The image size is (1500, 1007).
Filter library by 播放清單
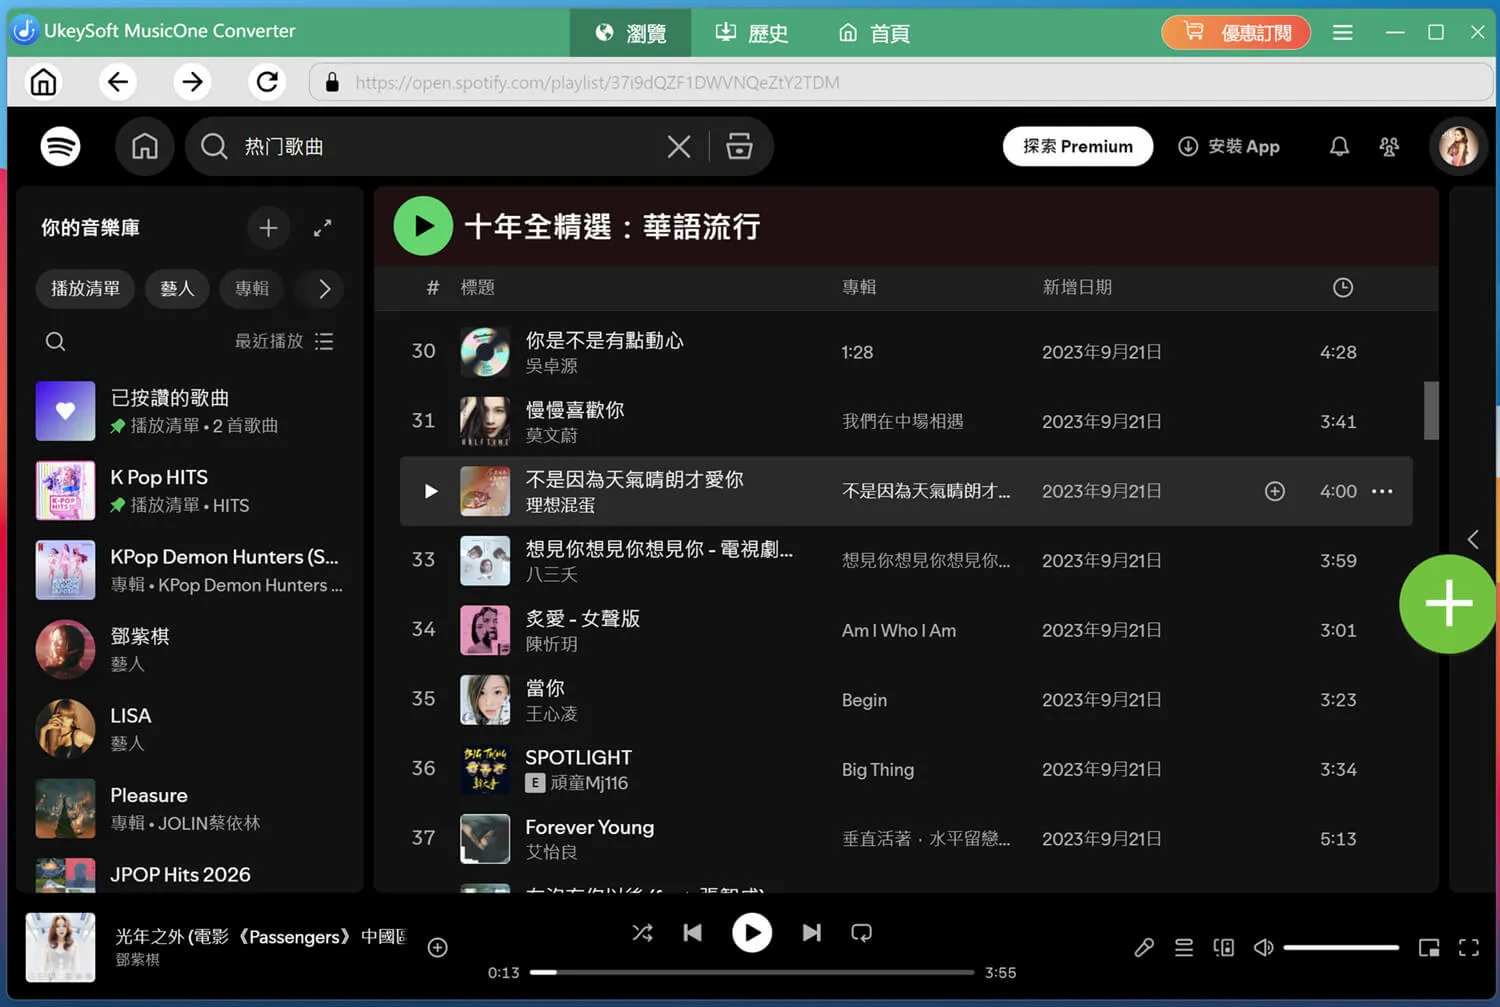(x=85, y=289)
